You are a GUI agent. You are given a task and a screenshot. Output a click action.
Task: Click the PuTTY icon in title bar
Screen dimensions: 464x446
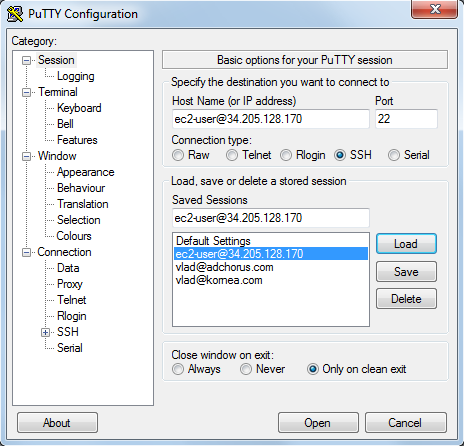point(15,14)
